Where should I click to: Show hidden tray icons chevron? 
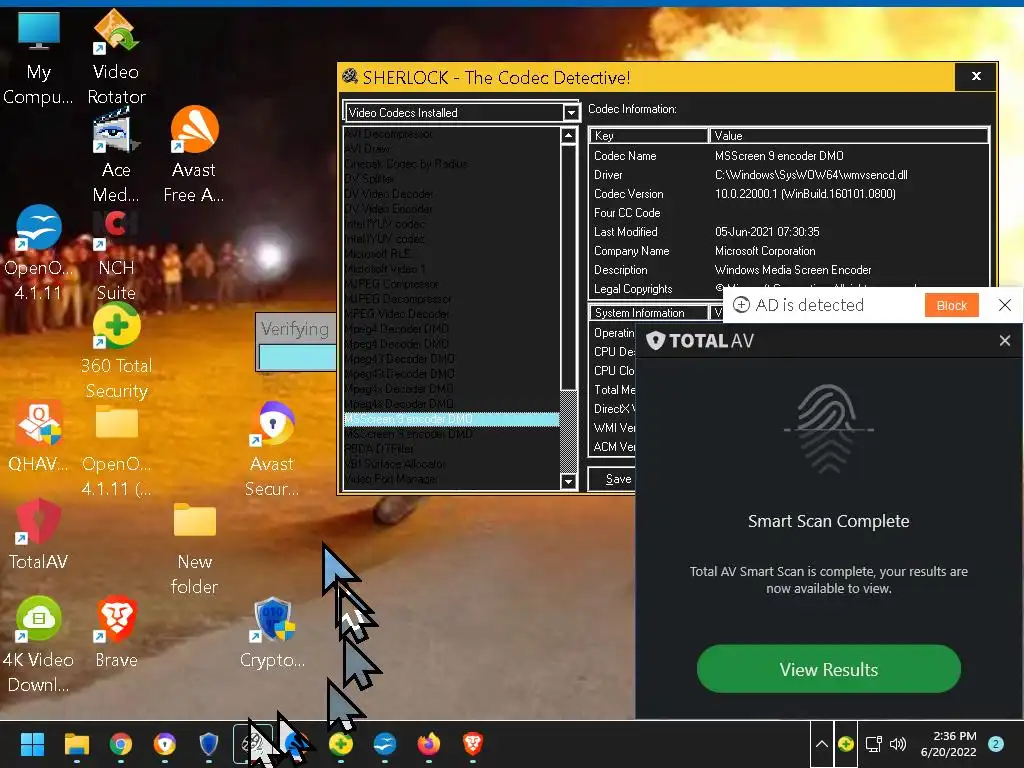point(822,744)
